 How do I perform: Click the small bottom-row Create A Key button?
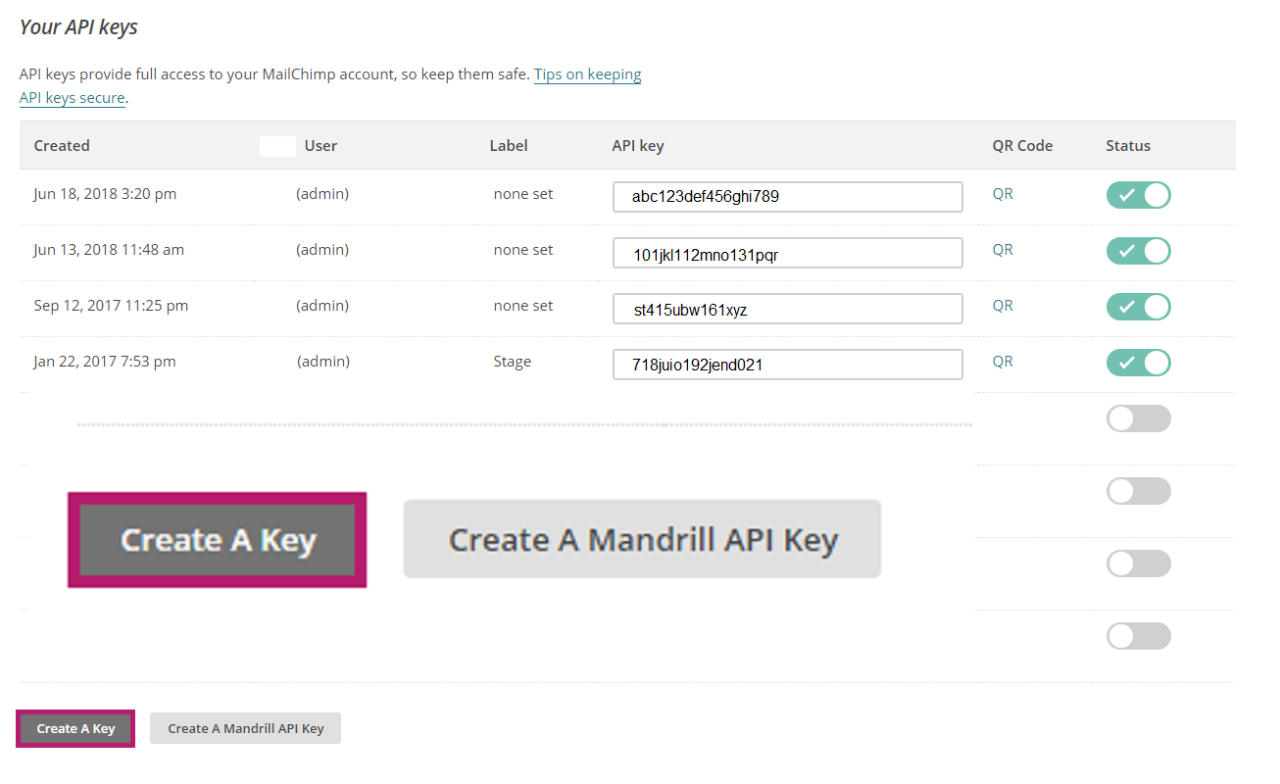coord(76,728)
